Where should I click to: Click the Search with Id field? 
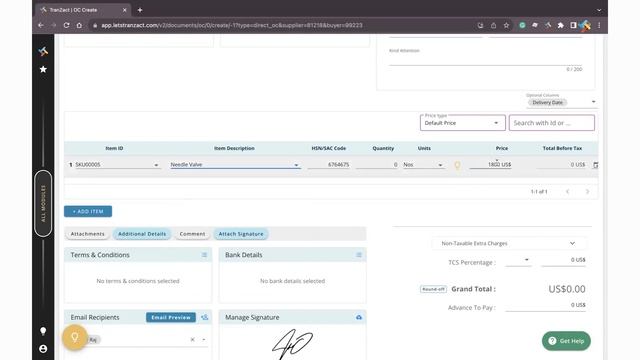click(551, 123)
